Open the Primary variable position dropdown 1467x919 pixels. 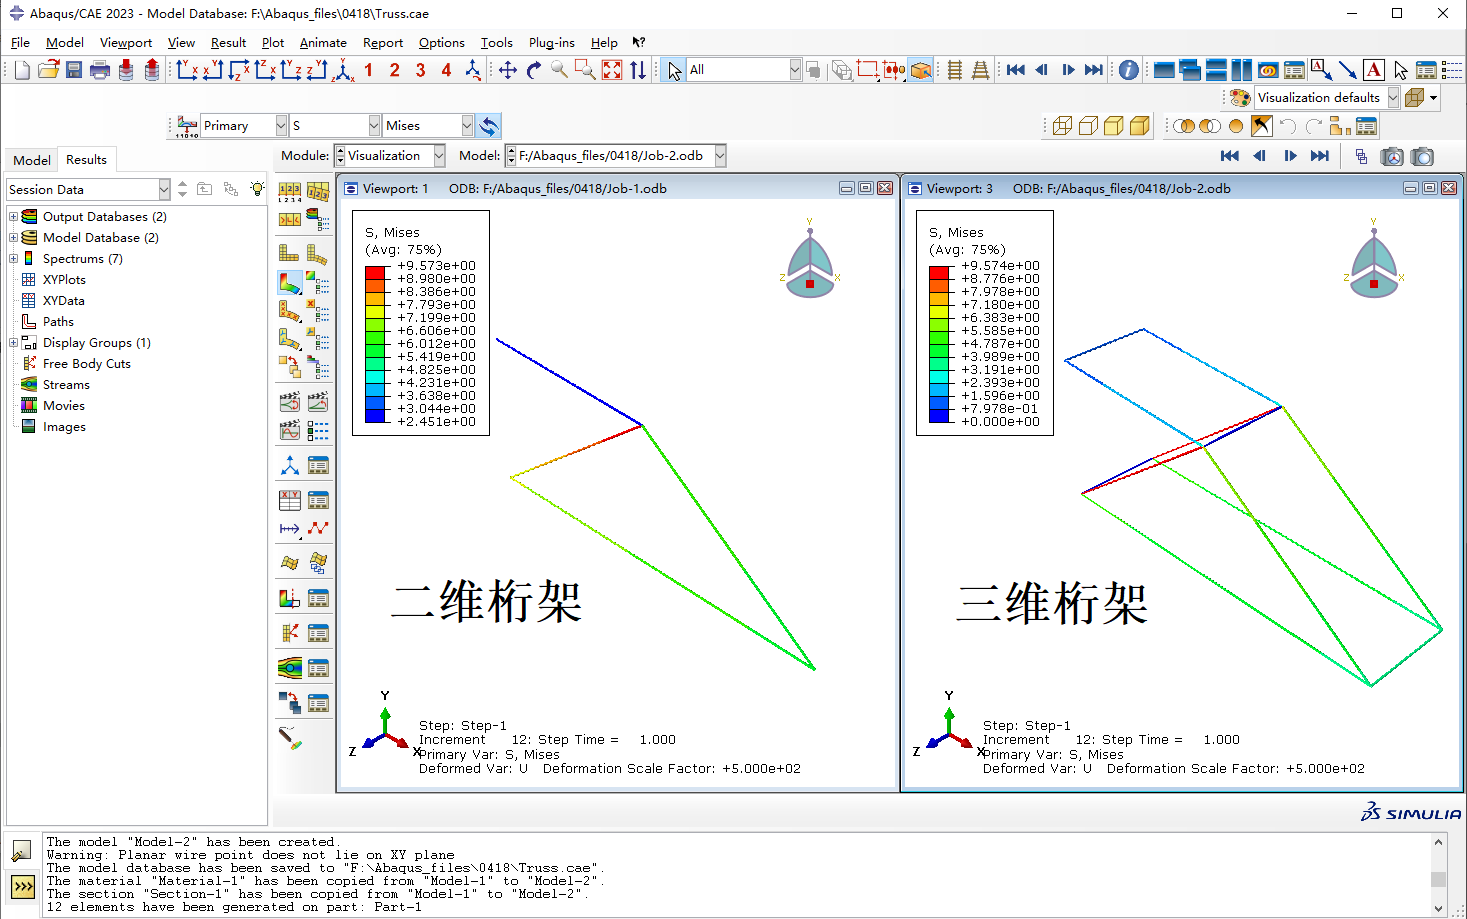[281, 125]
